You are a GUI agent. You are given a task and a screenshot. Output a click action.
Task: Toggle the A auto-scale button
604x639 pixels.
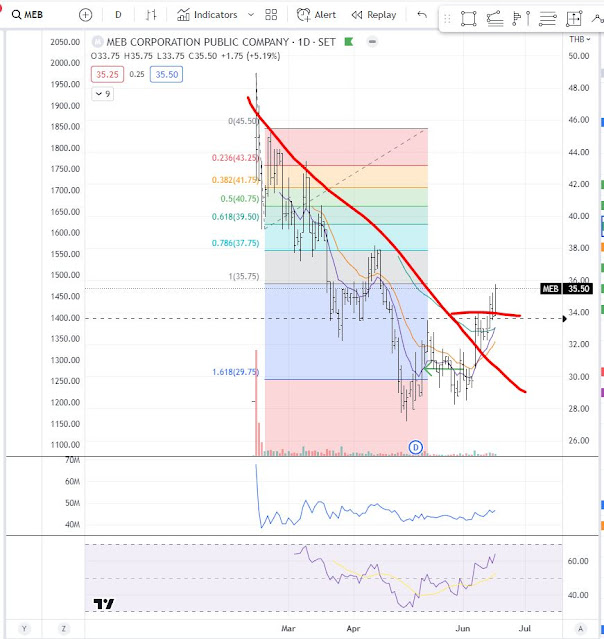click(x=580, y=628)
